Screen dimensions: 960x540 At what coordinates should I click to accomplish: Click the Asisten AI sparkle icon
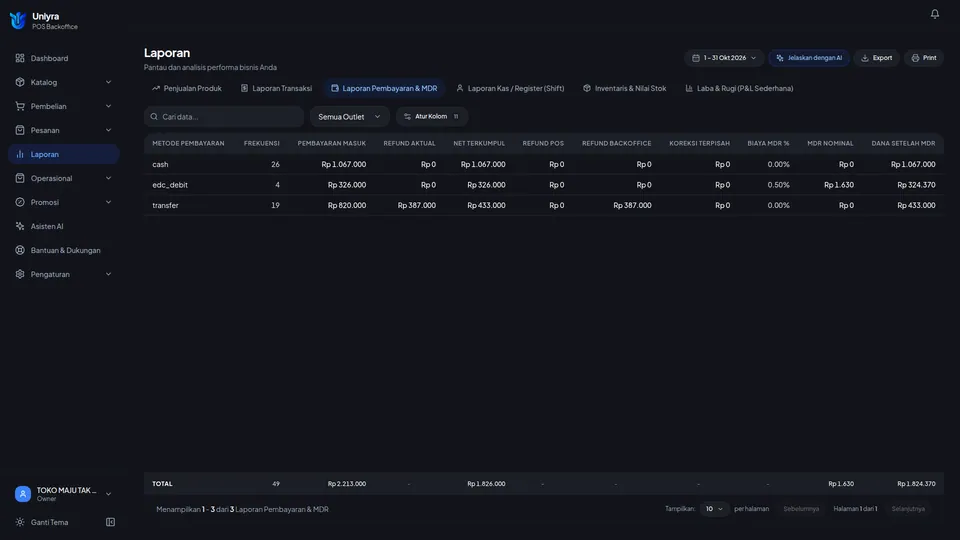(x=20, y=226)
